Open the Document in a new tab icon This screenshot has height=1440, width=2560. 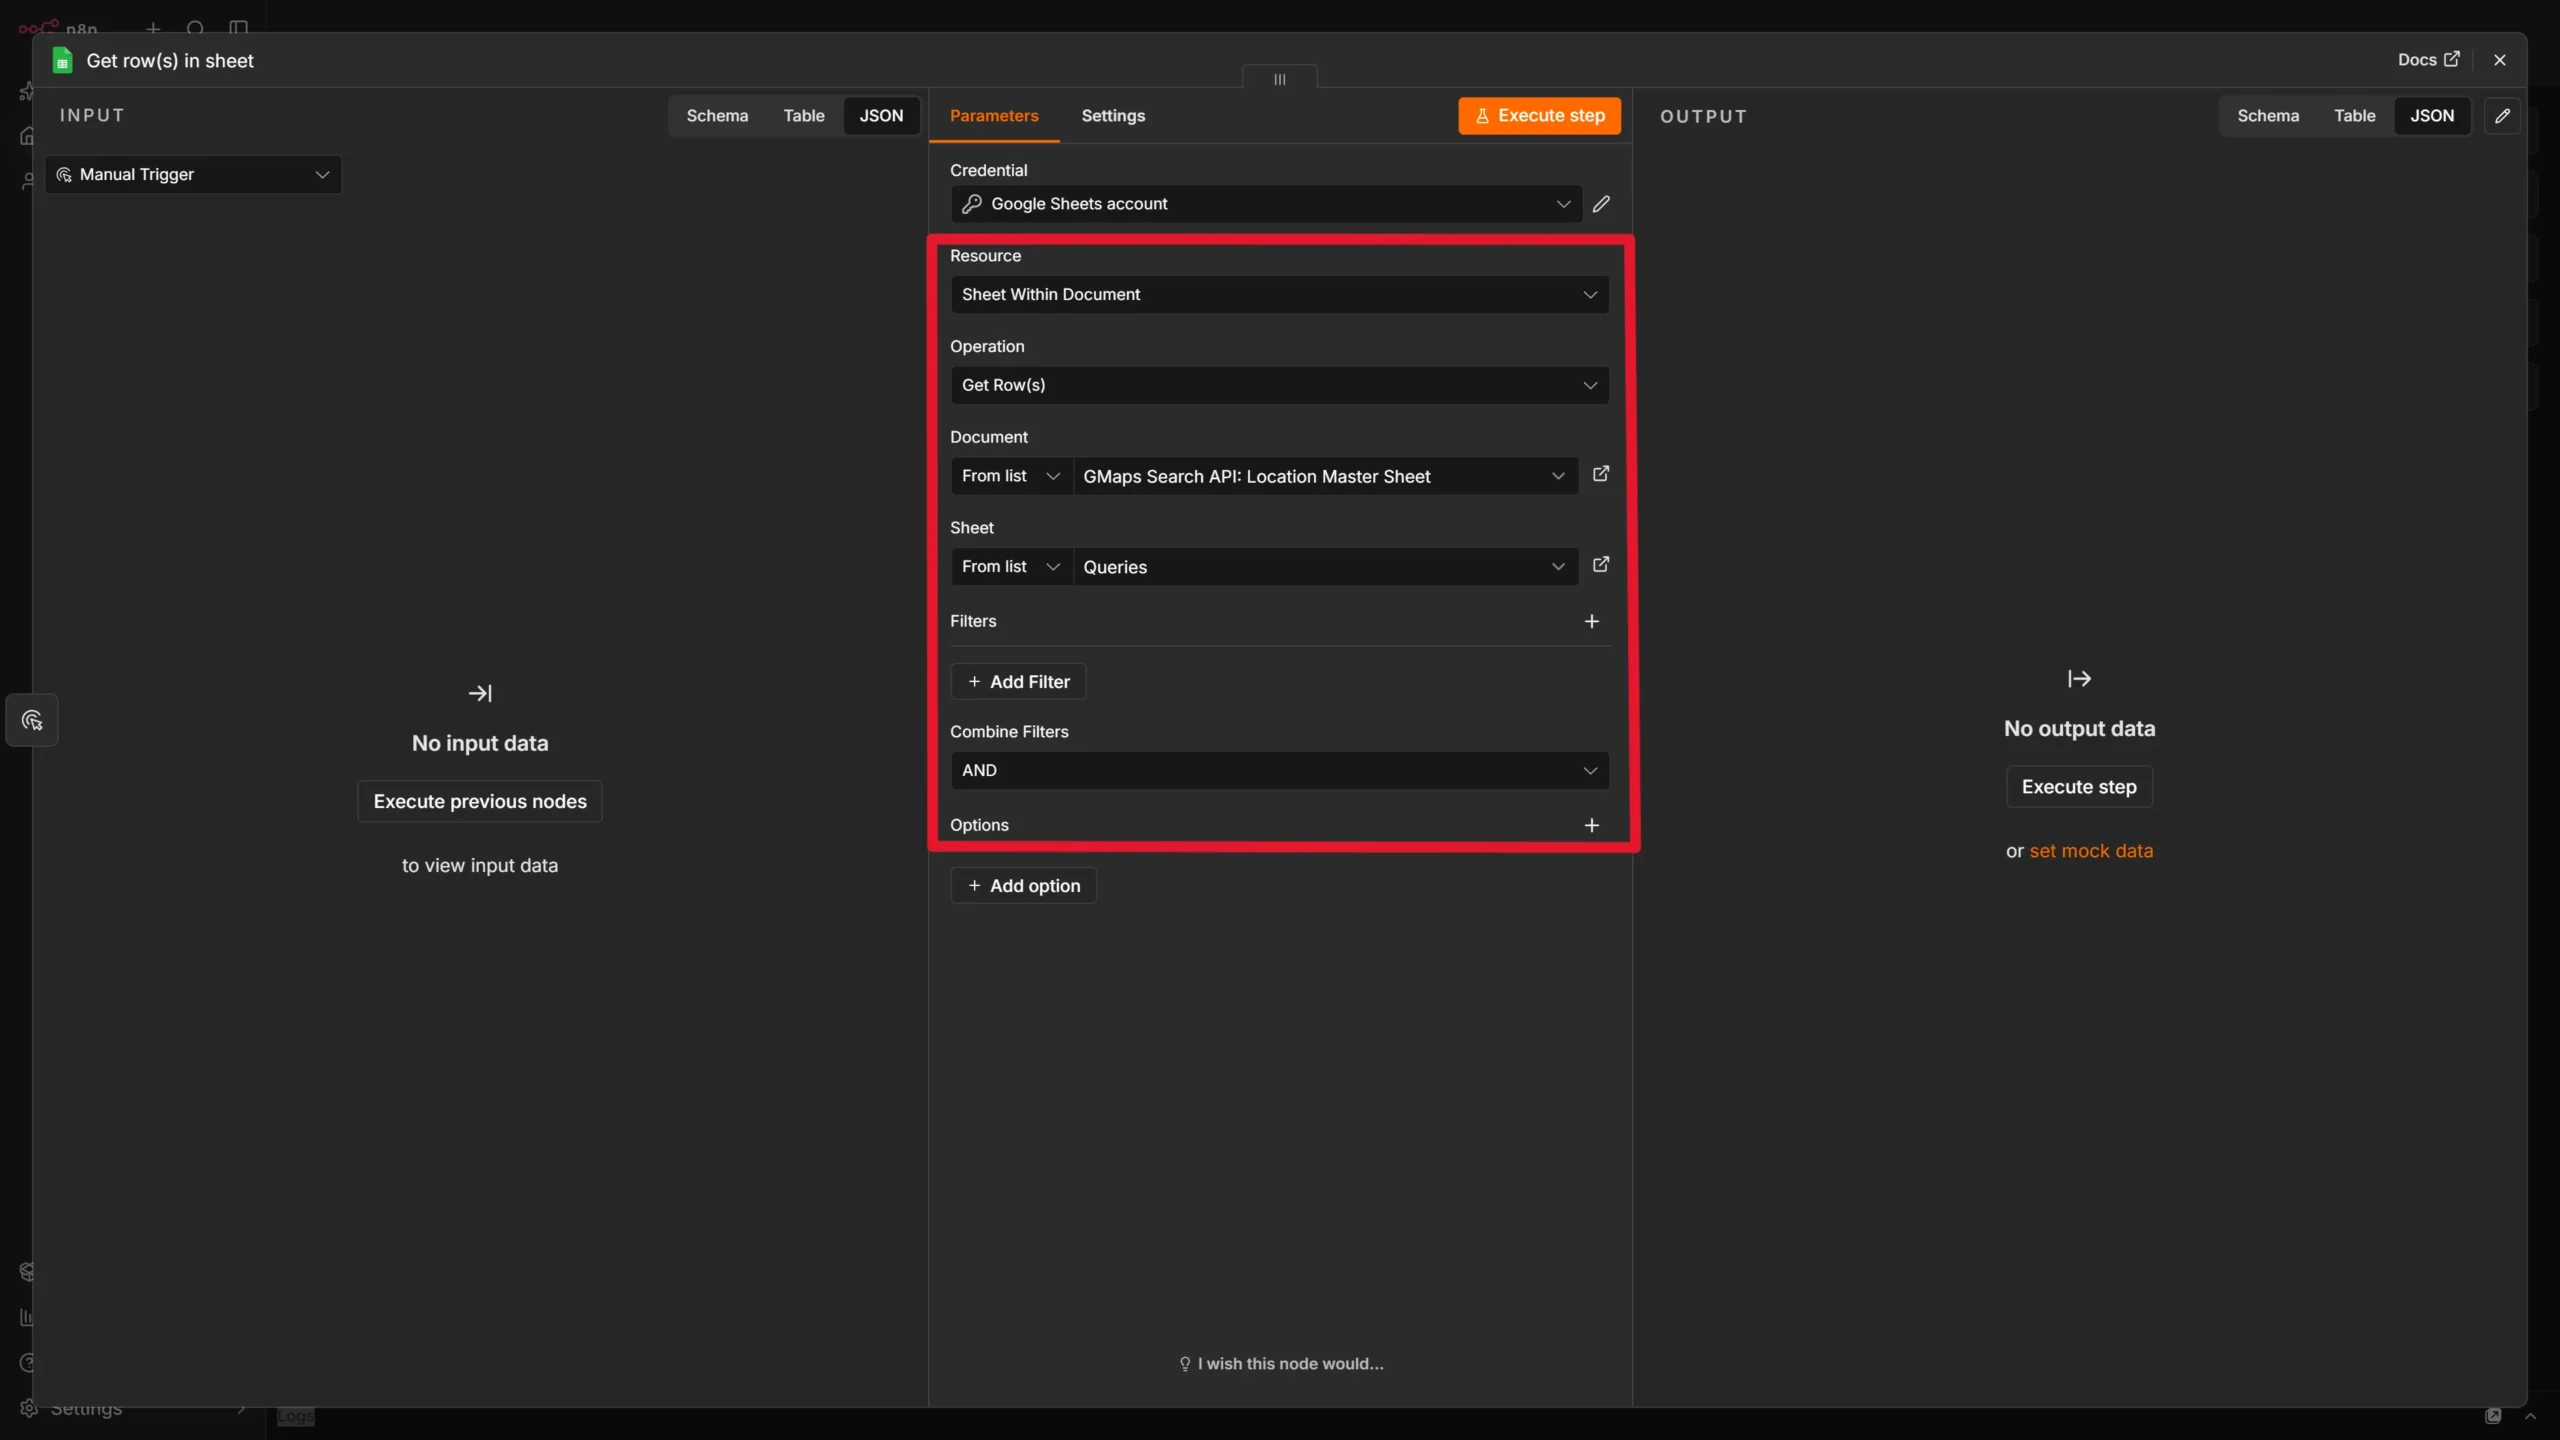[x=1601, y=474]
